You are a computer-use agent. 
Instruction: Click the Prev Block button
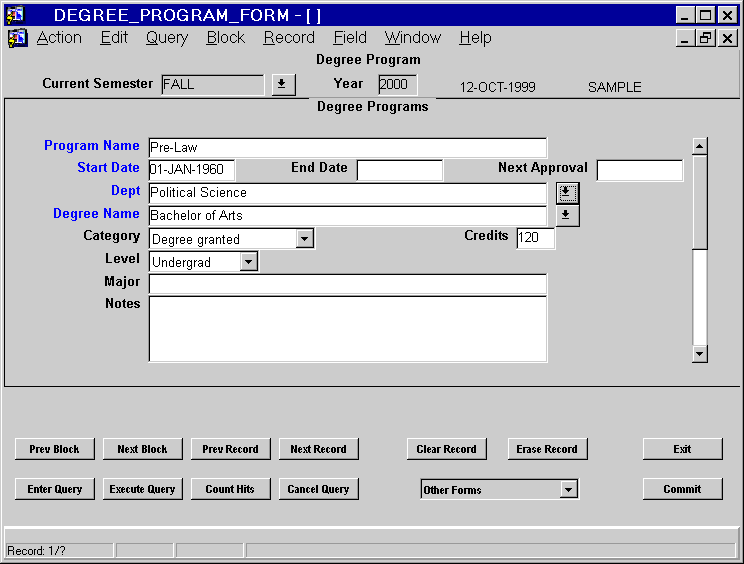pyautogui.click(x=55, y=449)
